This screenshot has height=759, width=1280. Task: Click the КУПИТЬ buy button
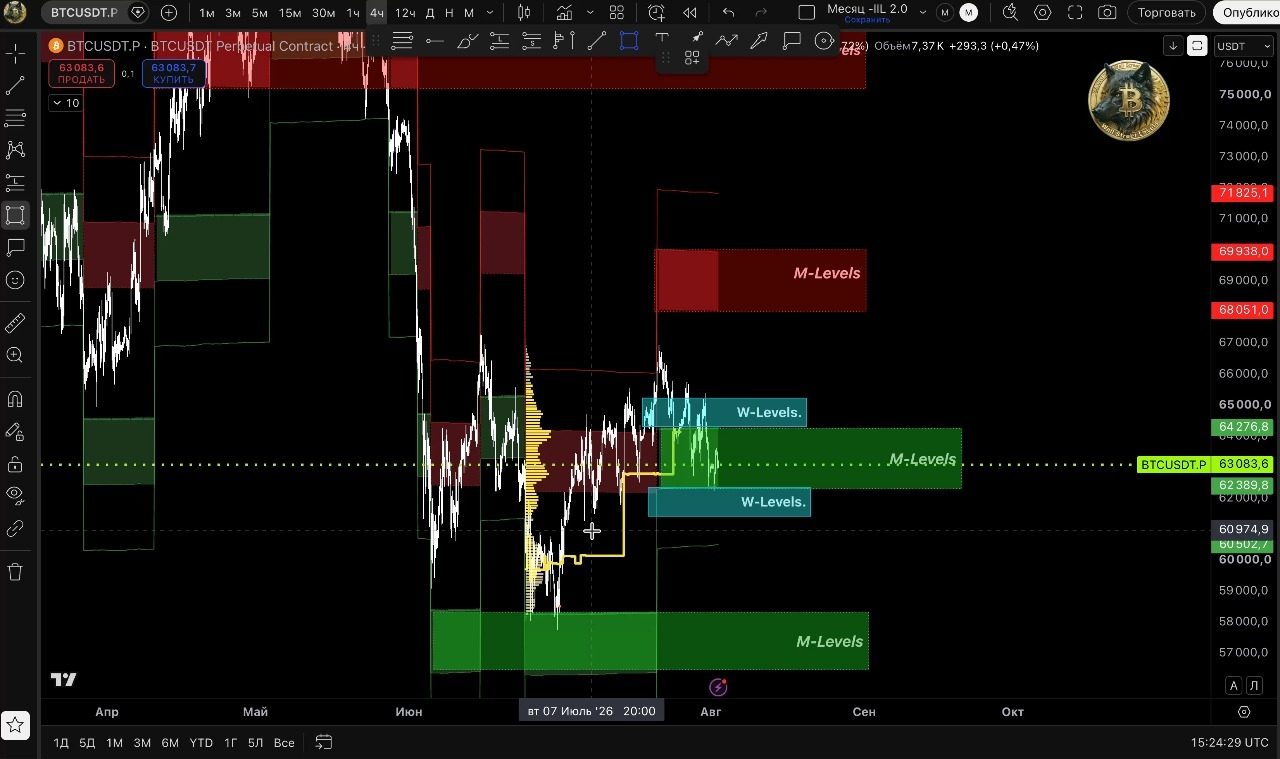(173, 73)
